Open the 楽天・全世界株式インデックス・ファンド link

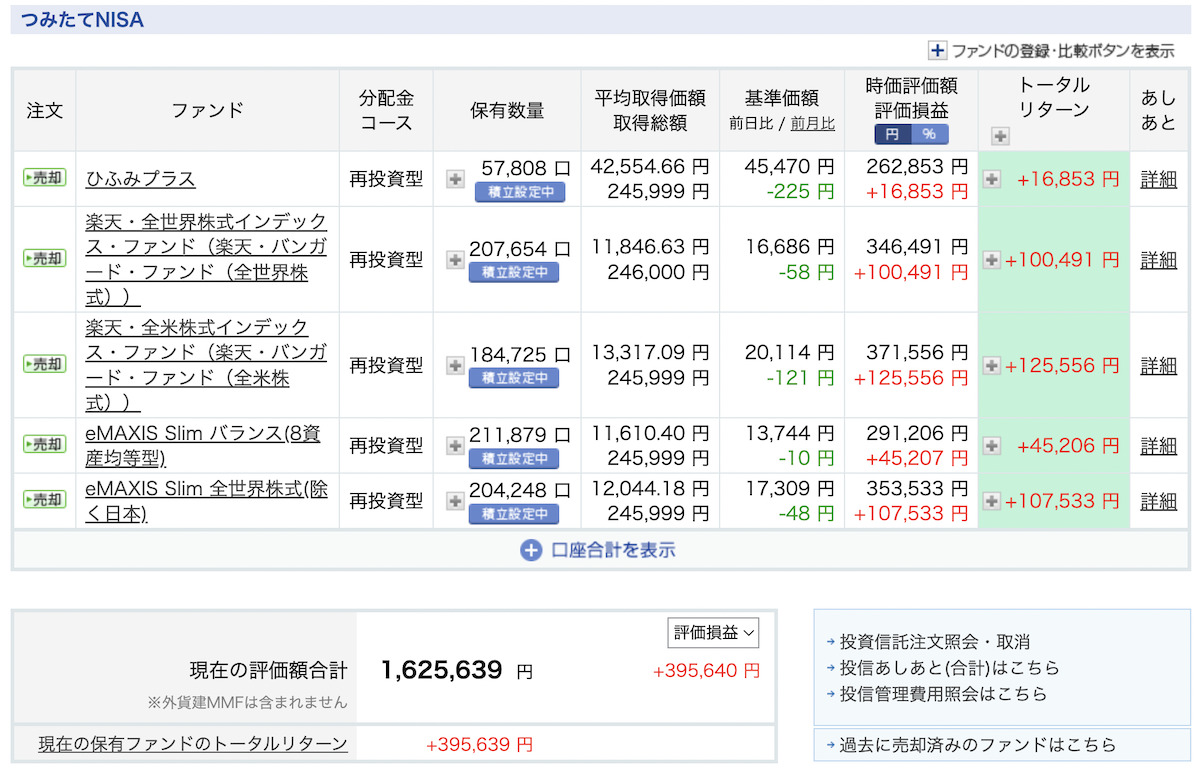point(207,259)
